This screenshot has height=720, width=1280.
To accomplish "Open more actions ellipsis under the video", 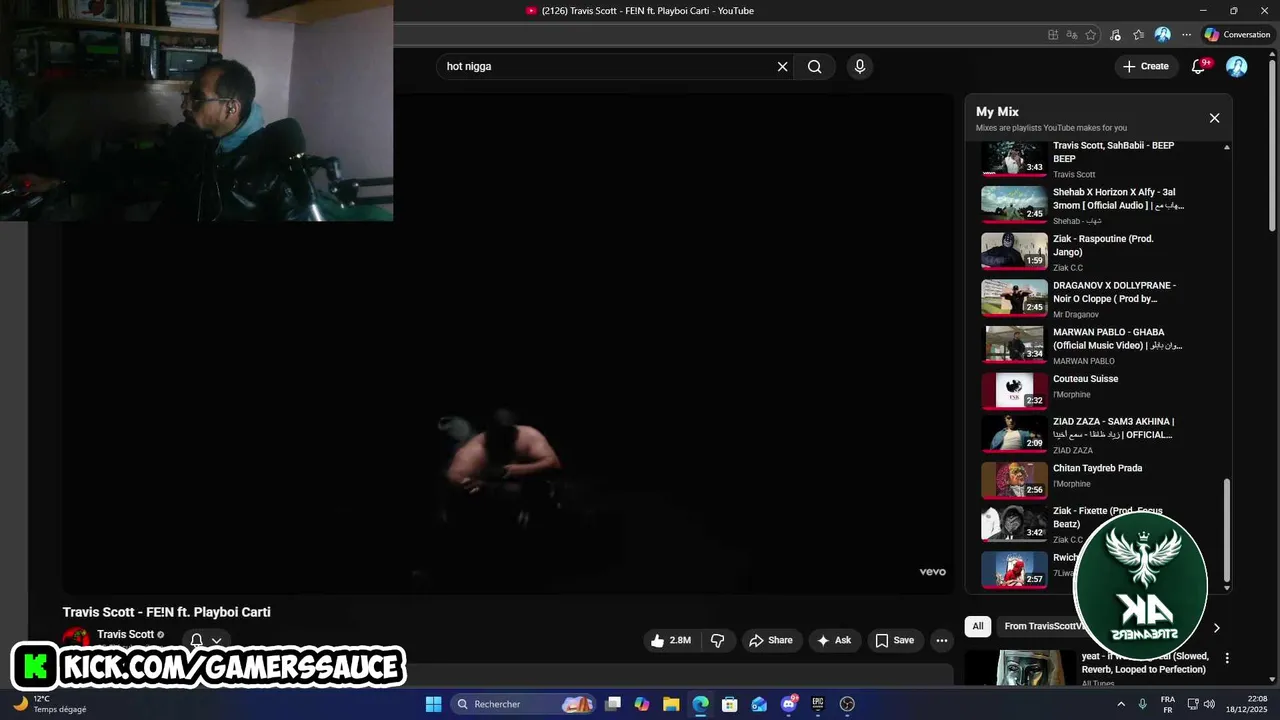I will point(942,641).
